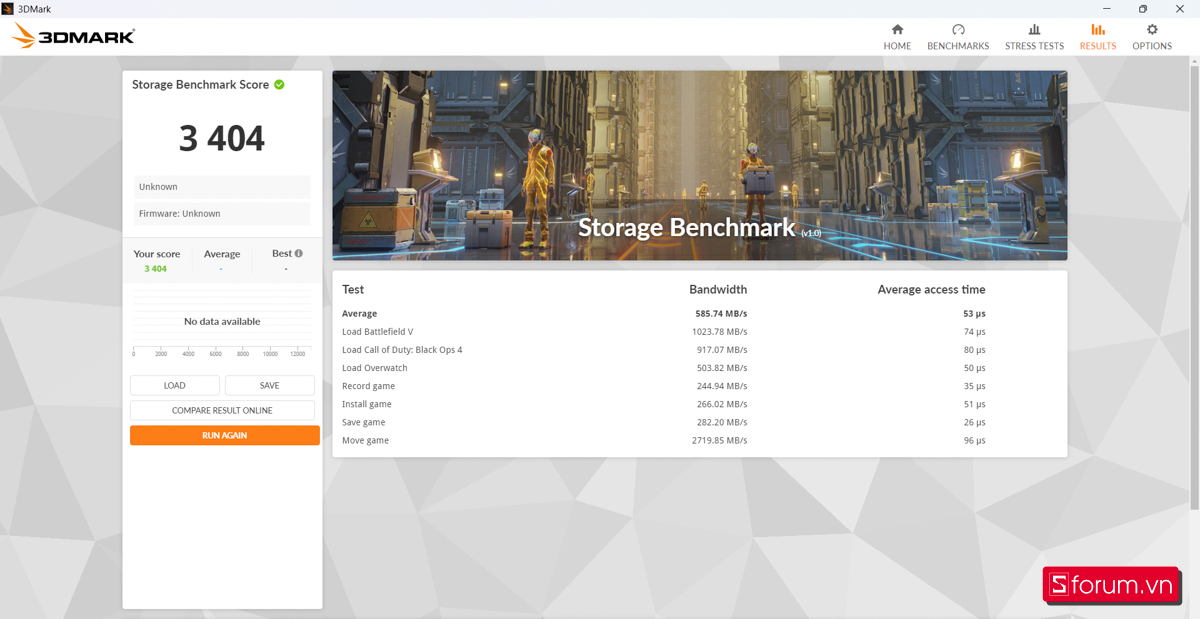1200x619 pixels.
Task: Click the 53 µs average access time
Action: coord(974,314)
